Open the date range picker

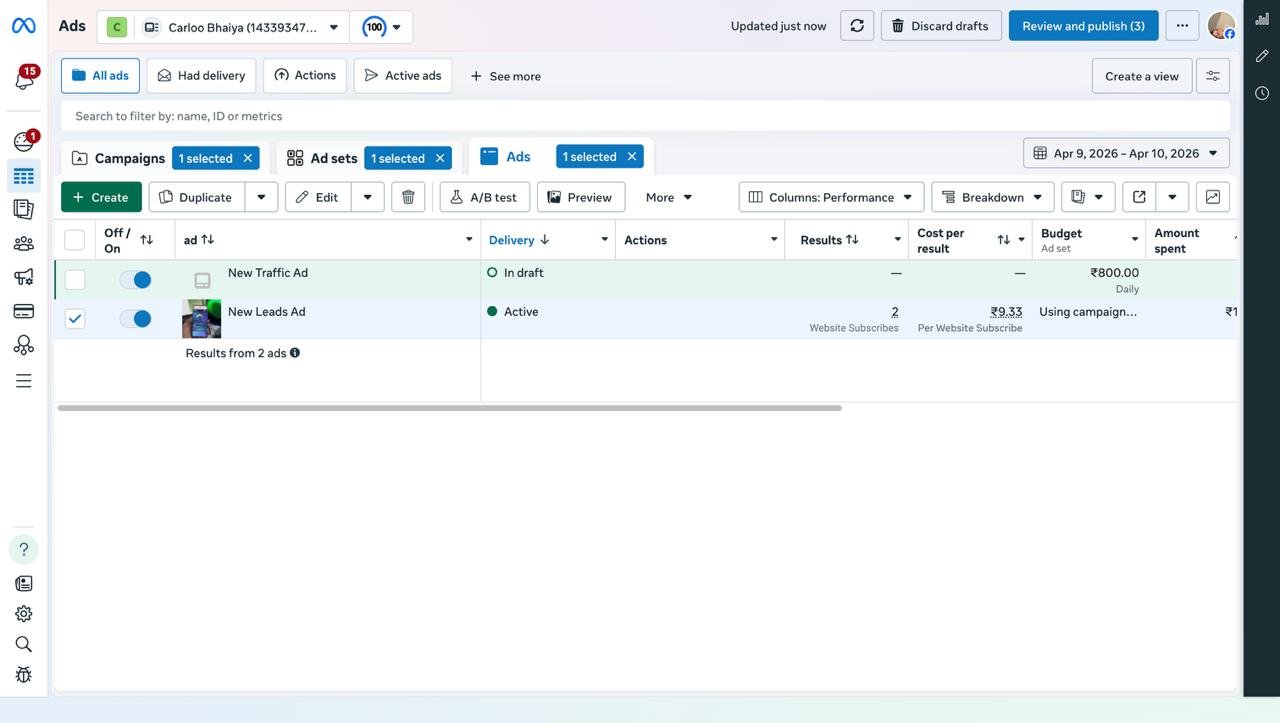pyautogui.click(x=1126, y=153)
